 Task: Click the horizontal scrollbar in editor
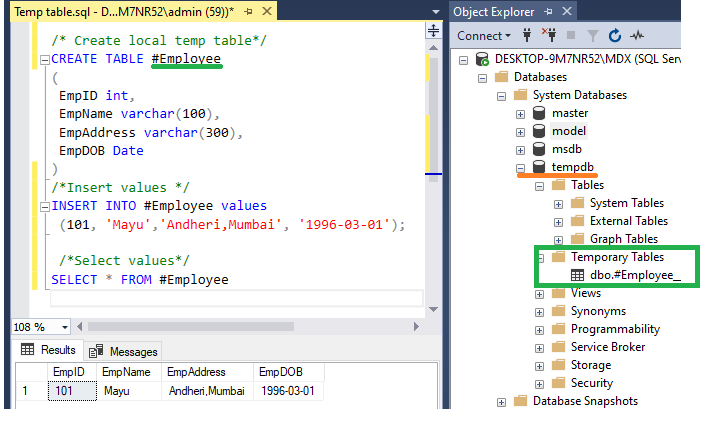click(x=191, y=327)
